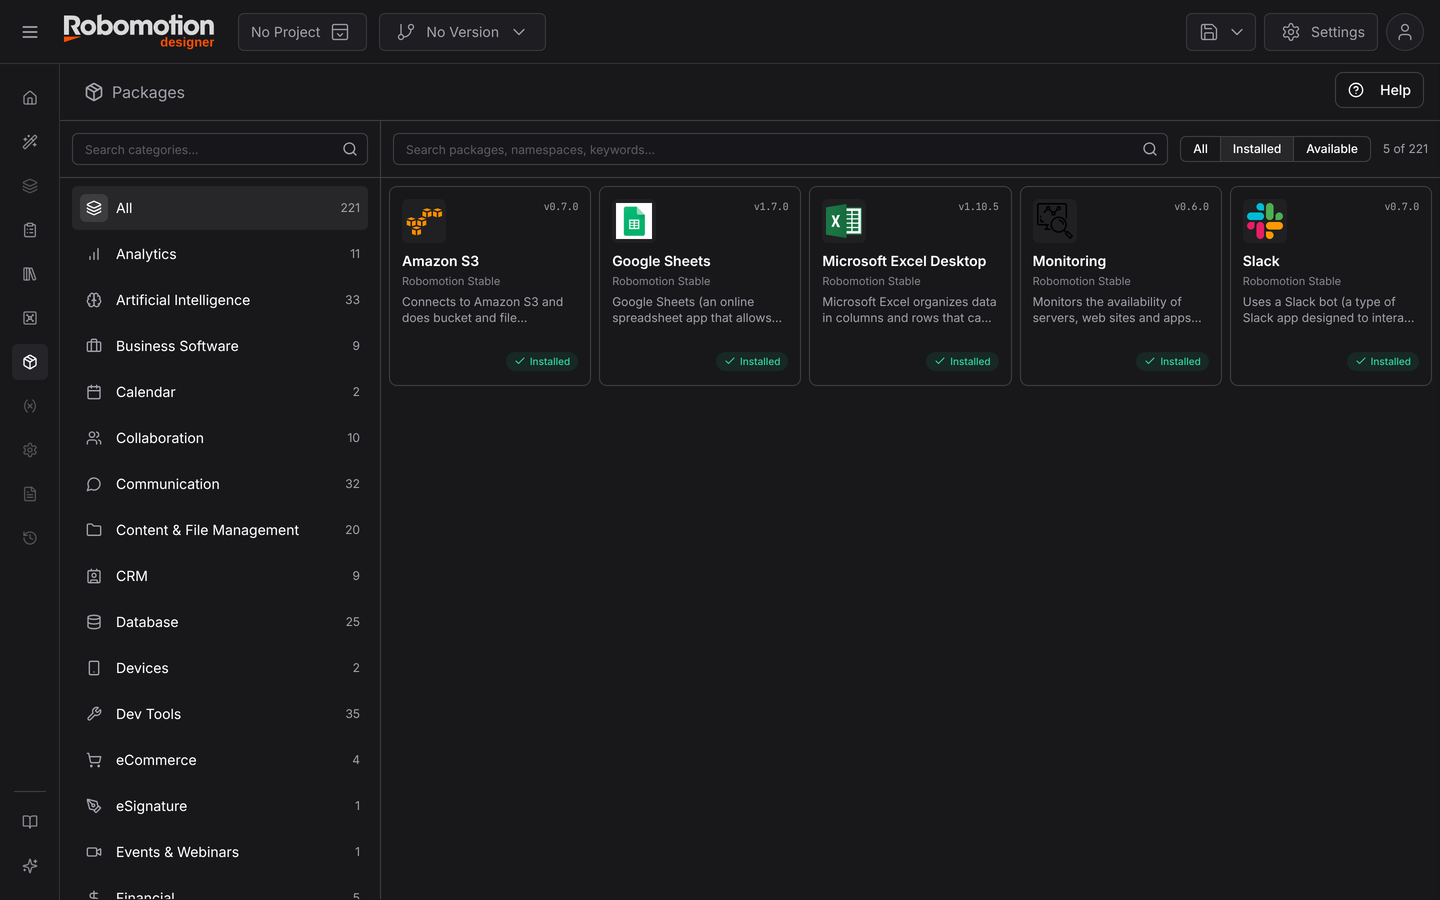Open the variables (x) sidebar icon

(x=30, y=406)
